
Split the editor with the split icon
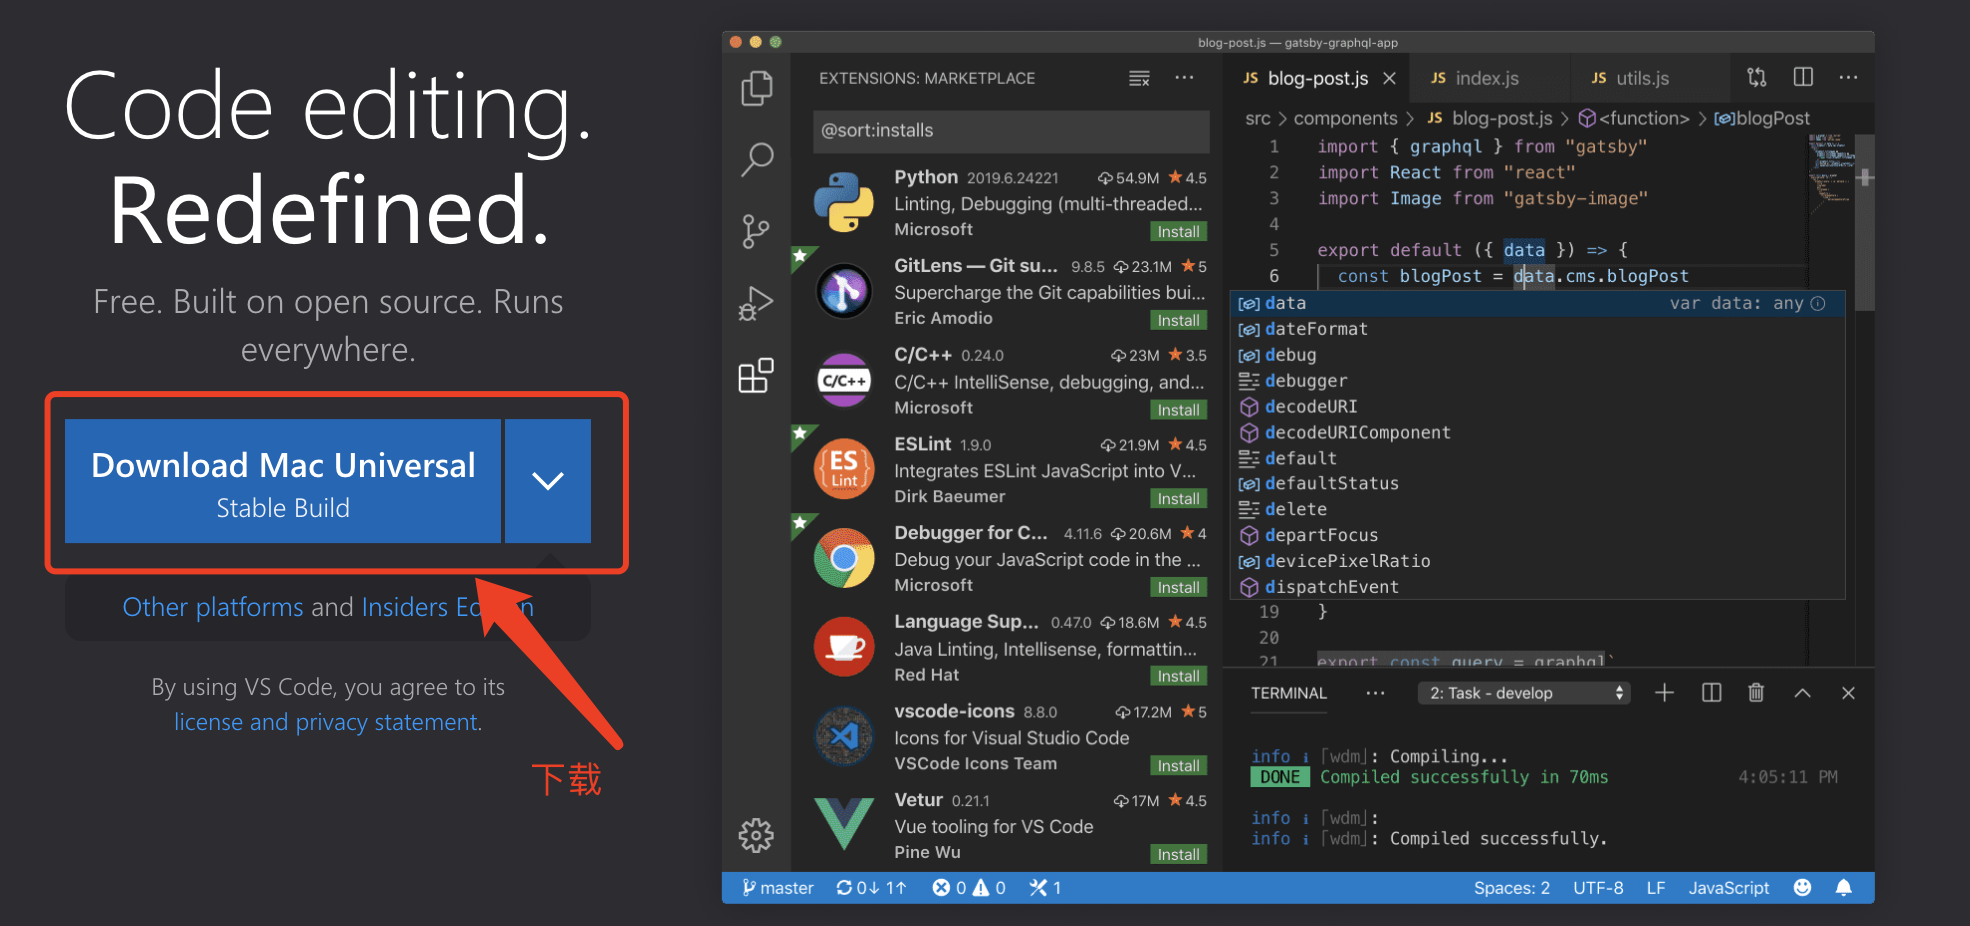(1803, 77)
